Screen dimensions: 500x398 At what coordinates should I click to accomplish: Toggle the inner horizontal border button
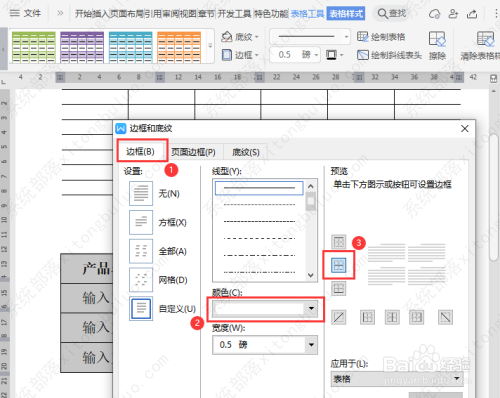tap(339, 265)
